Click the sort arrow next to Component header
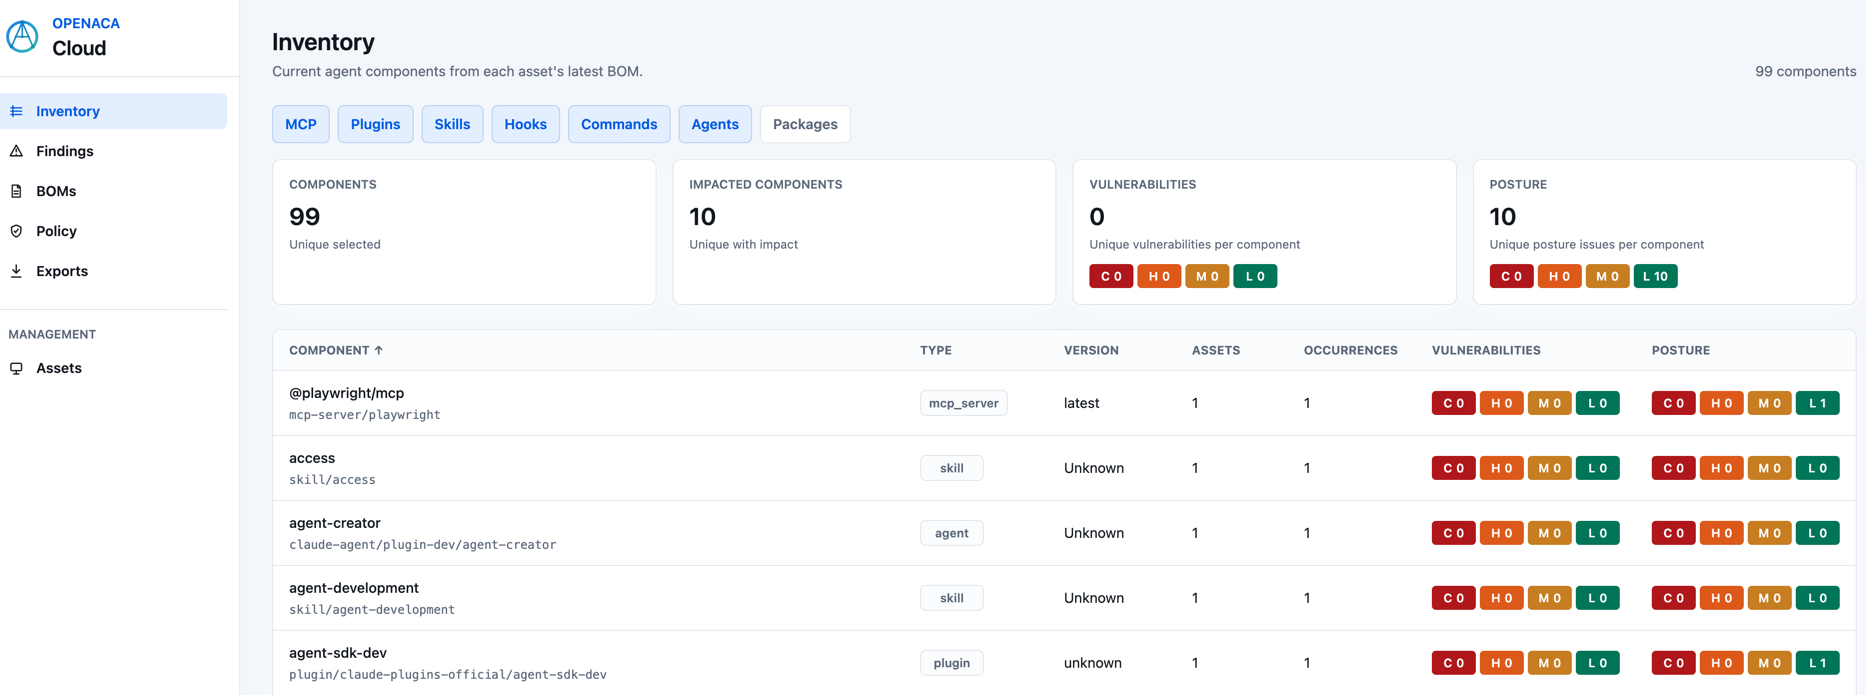 379,350
